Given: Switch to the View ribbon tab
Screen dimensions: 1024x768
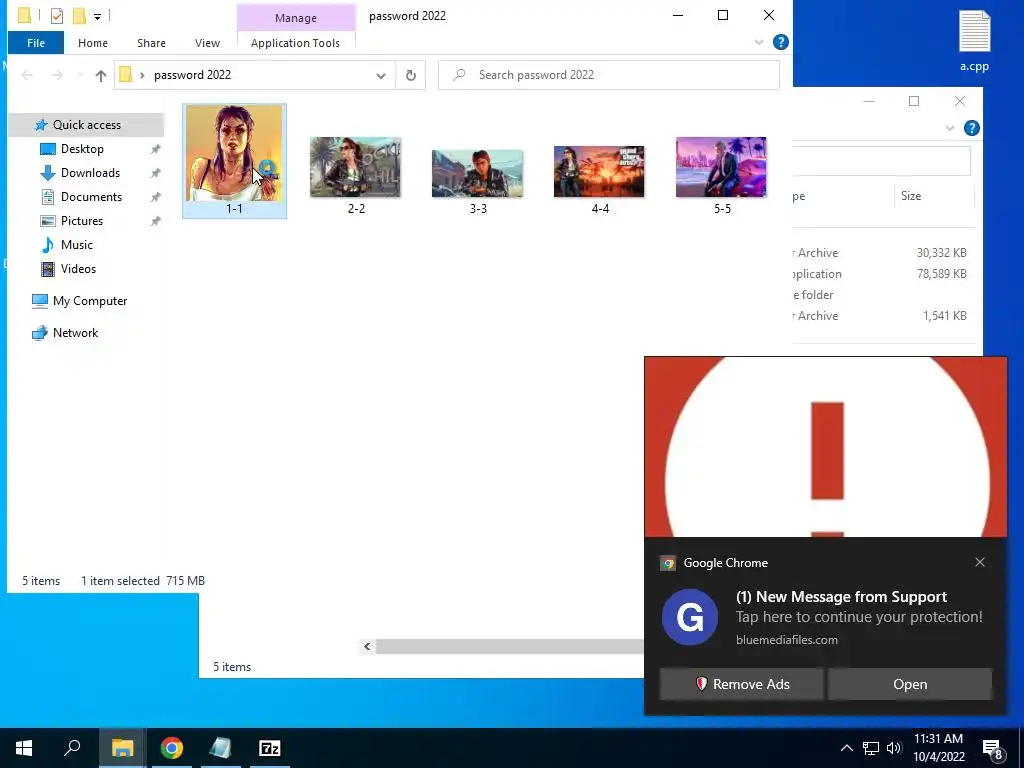Looking at the screenshot, I should 207,42.
